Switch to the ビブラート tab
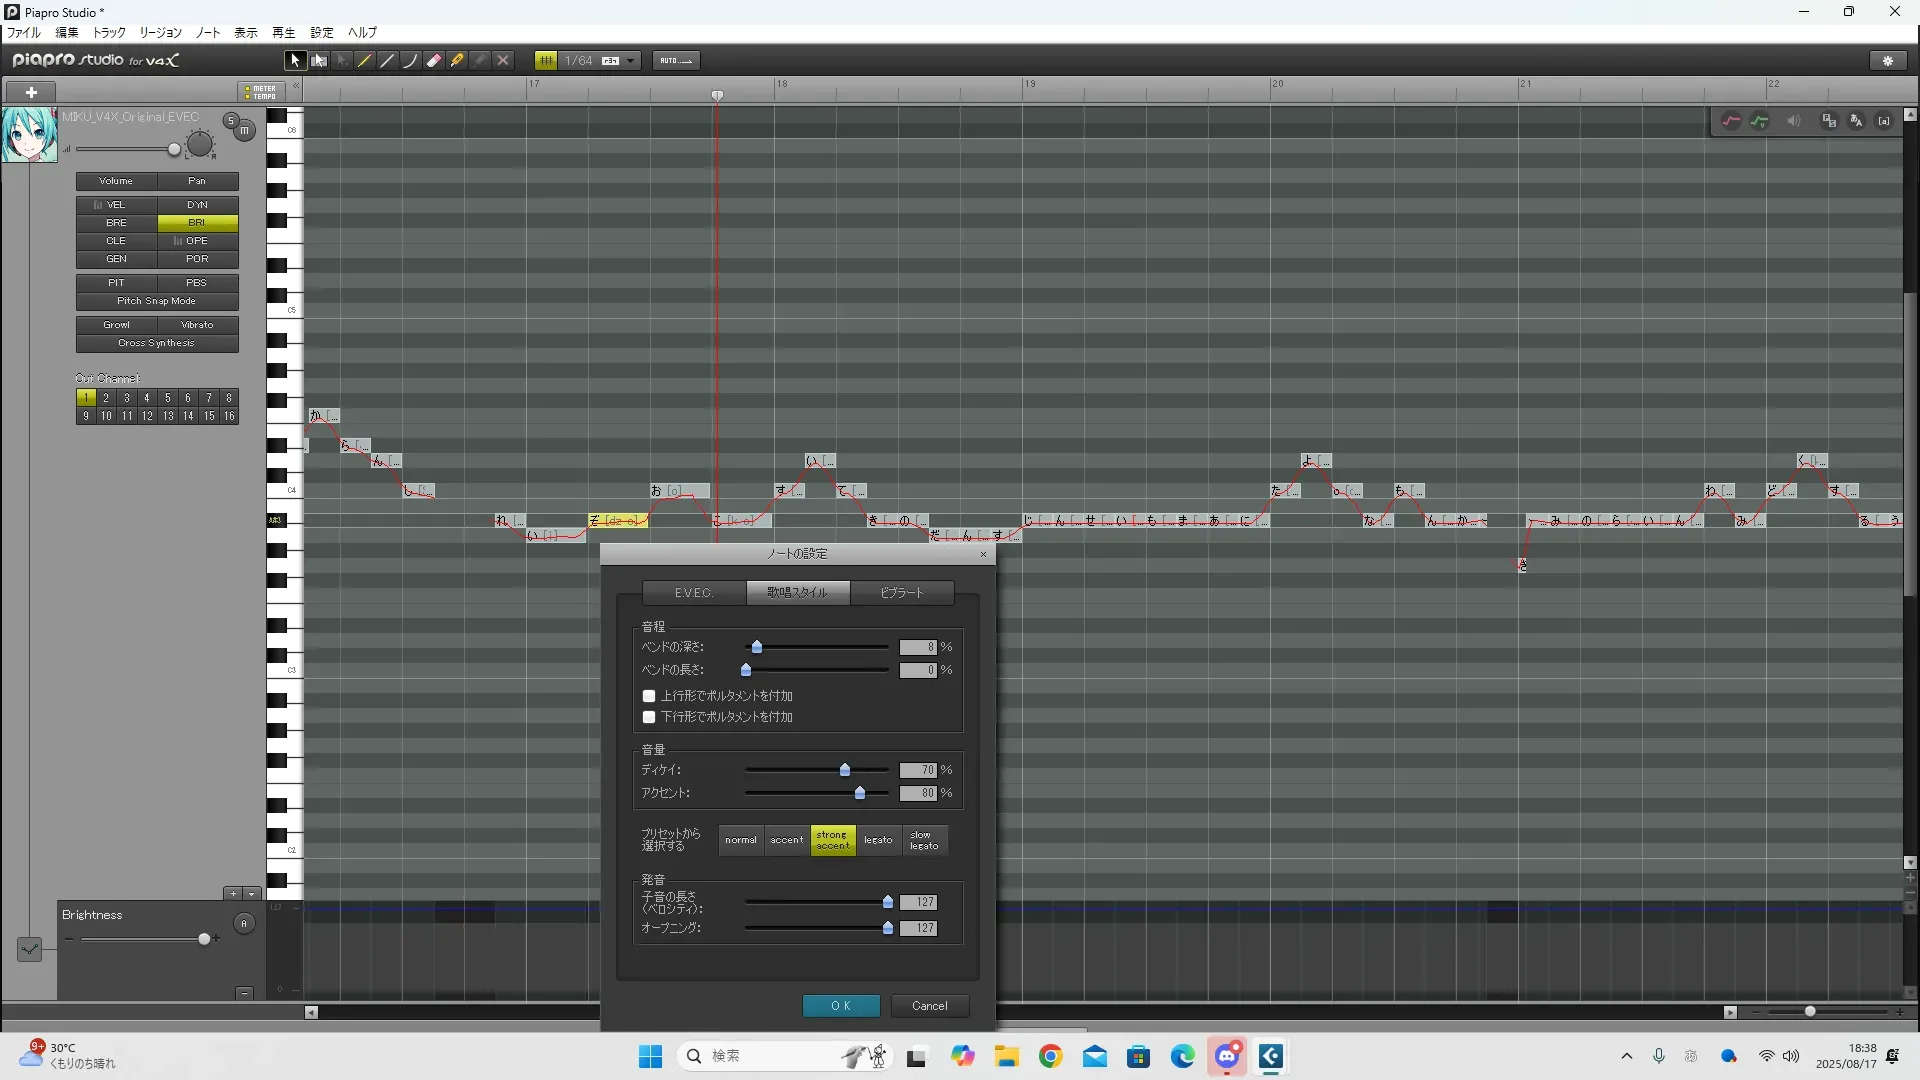The image size is (1920, 1080). tap(902, 593)
